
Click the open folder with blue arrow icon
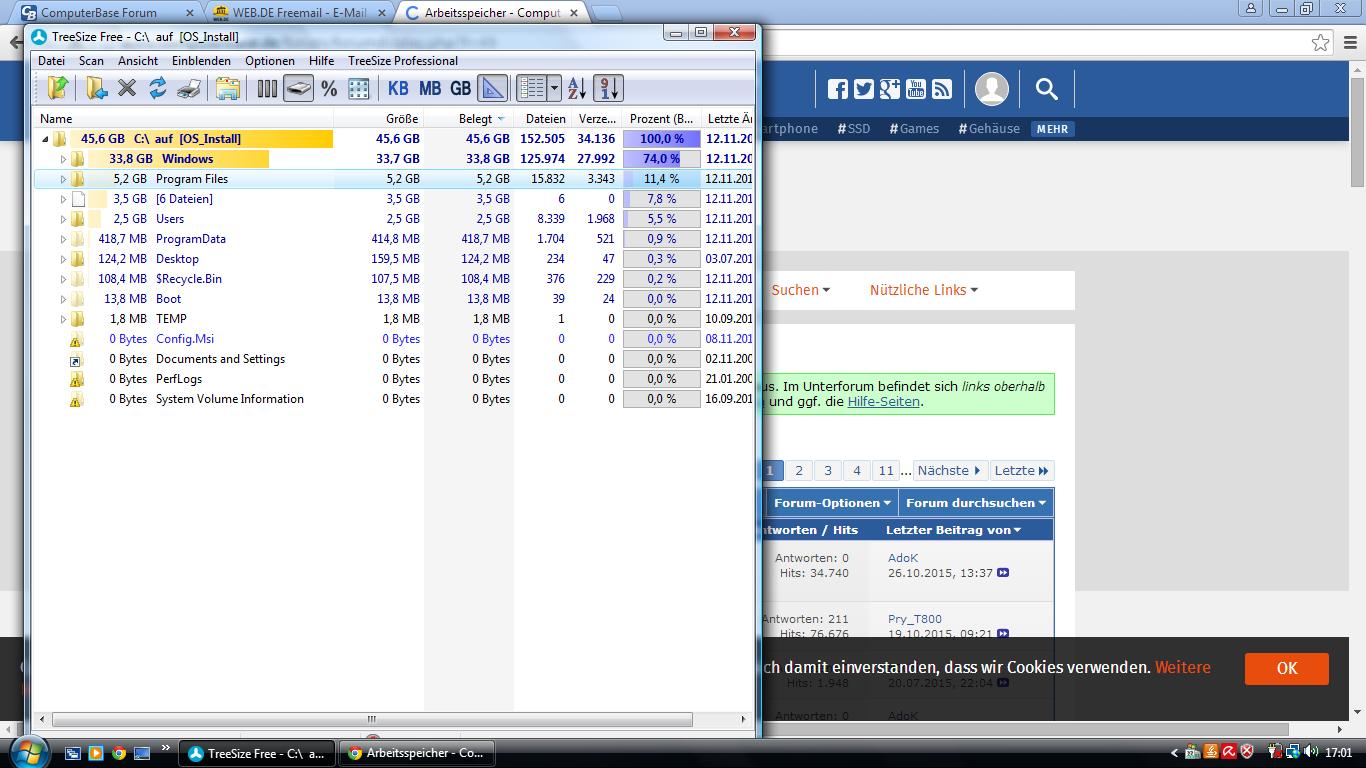coord(96,88)
